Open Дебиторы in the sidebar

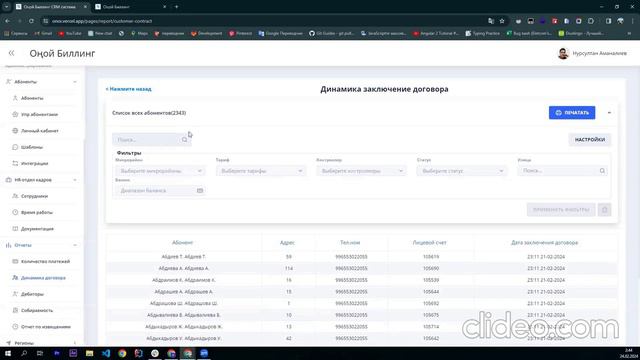(32, 294)
